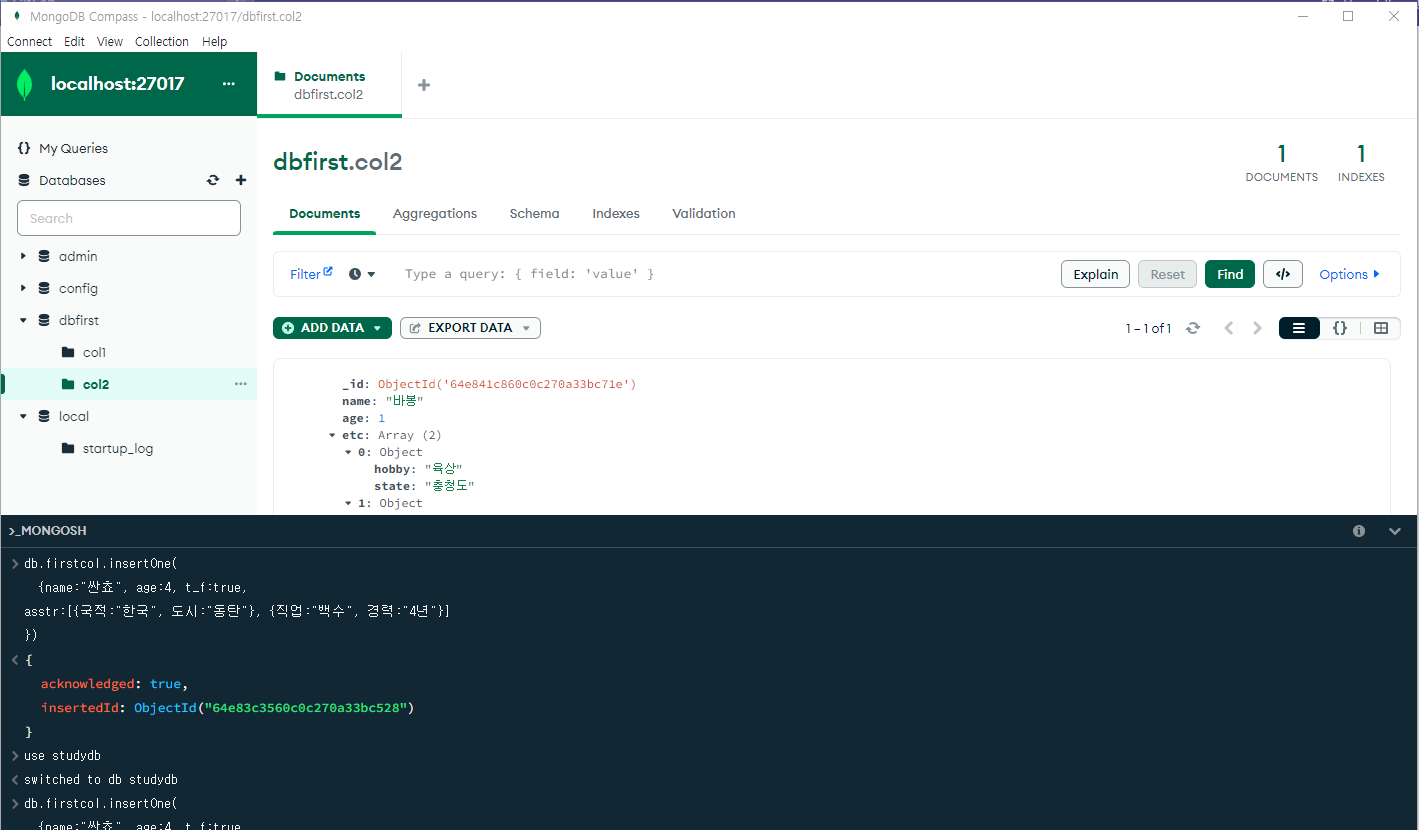Viewport: 1419px width, 830px height.
Task: Switch to JSON view
Action: pyautogui.click(x=1340, y=328)
